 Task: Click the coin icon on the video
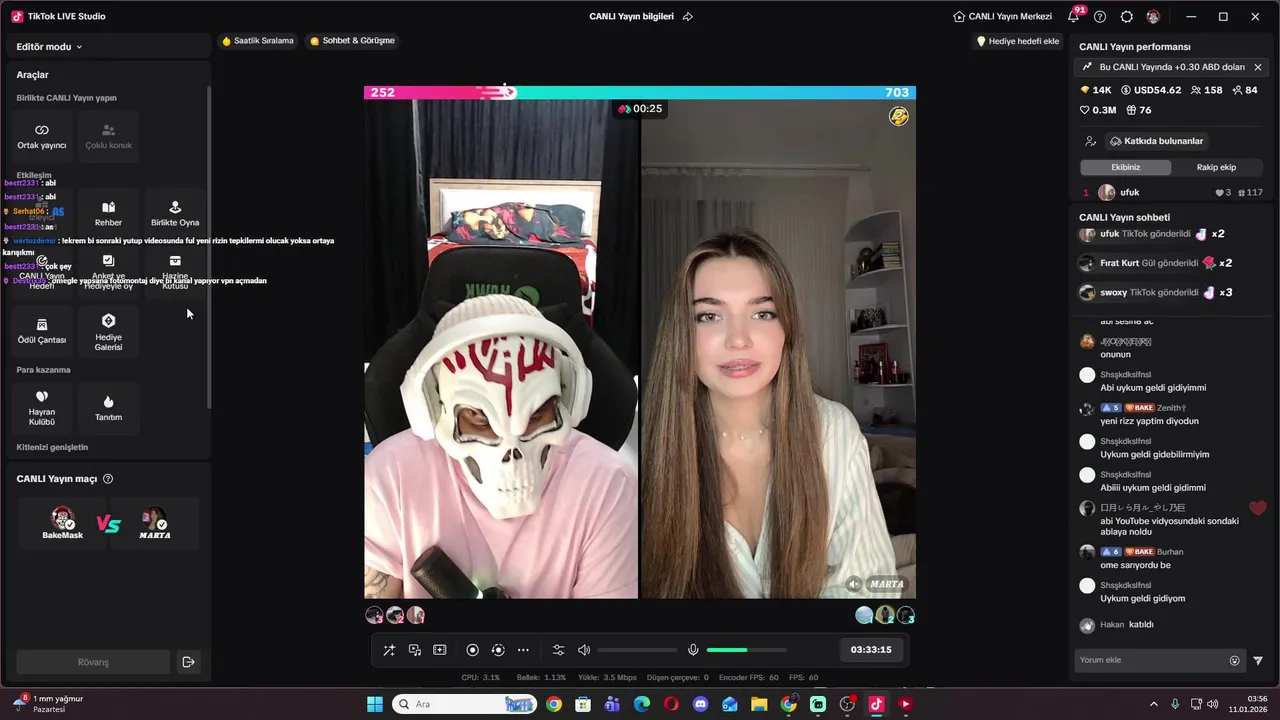click(898, 116)
